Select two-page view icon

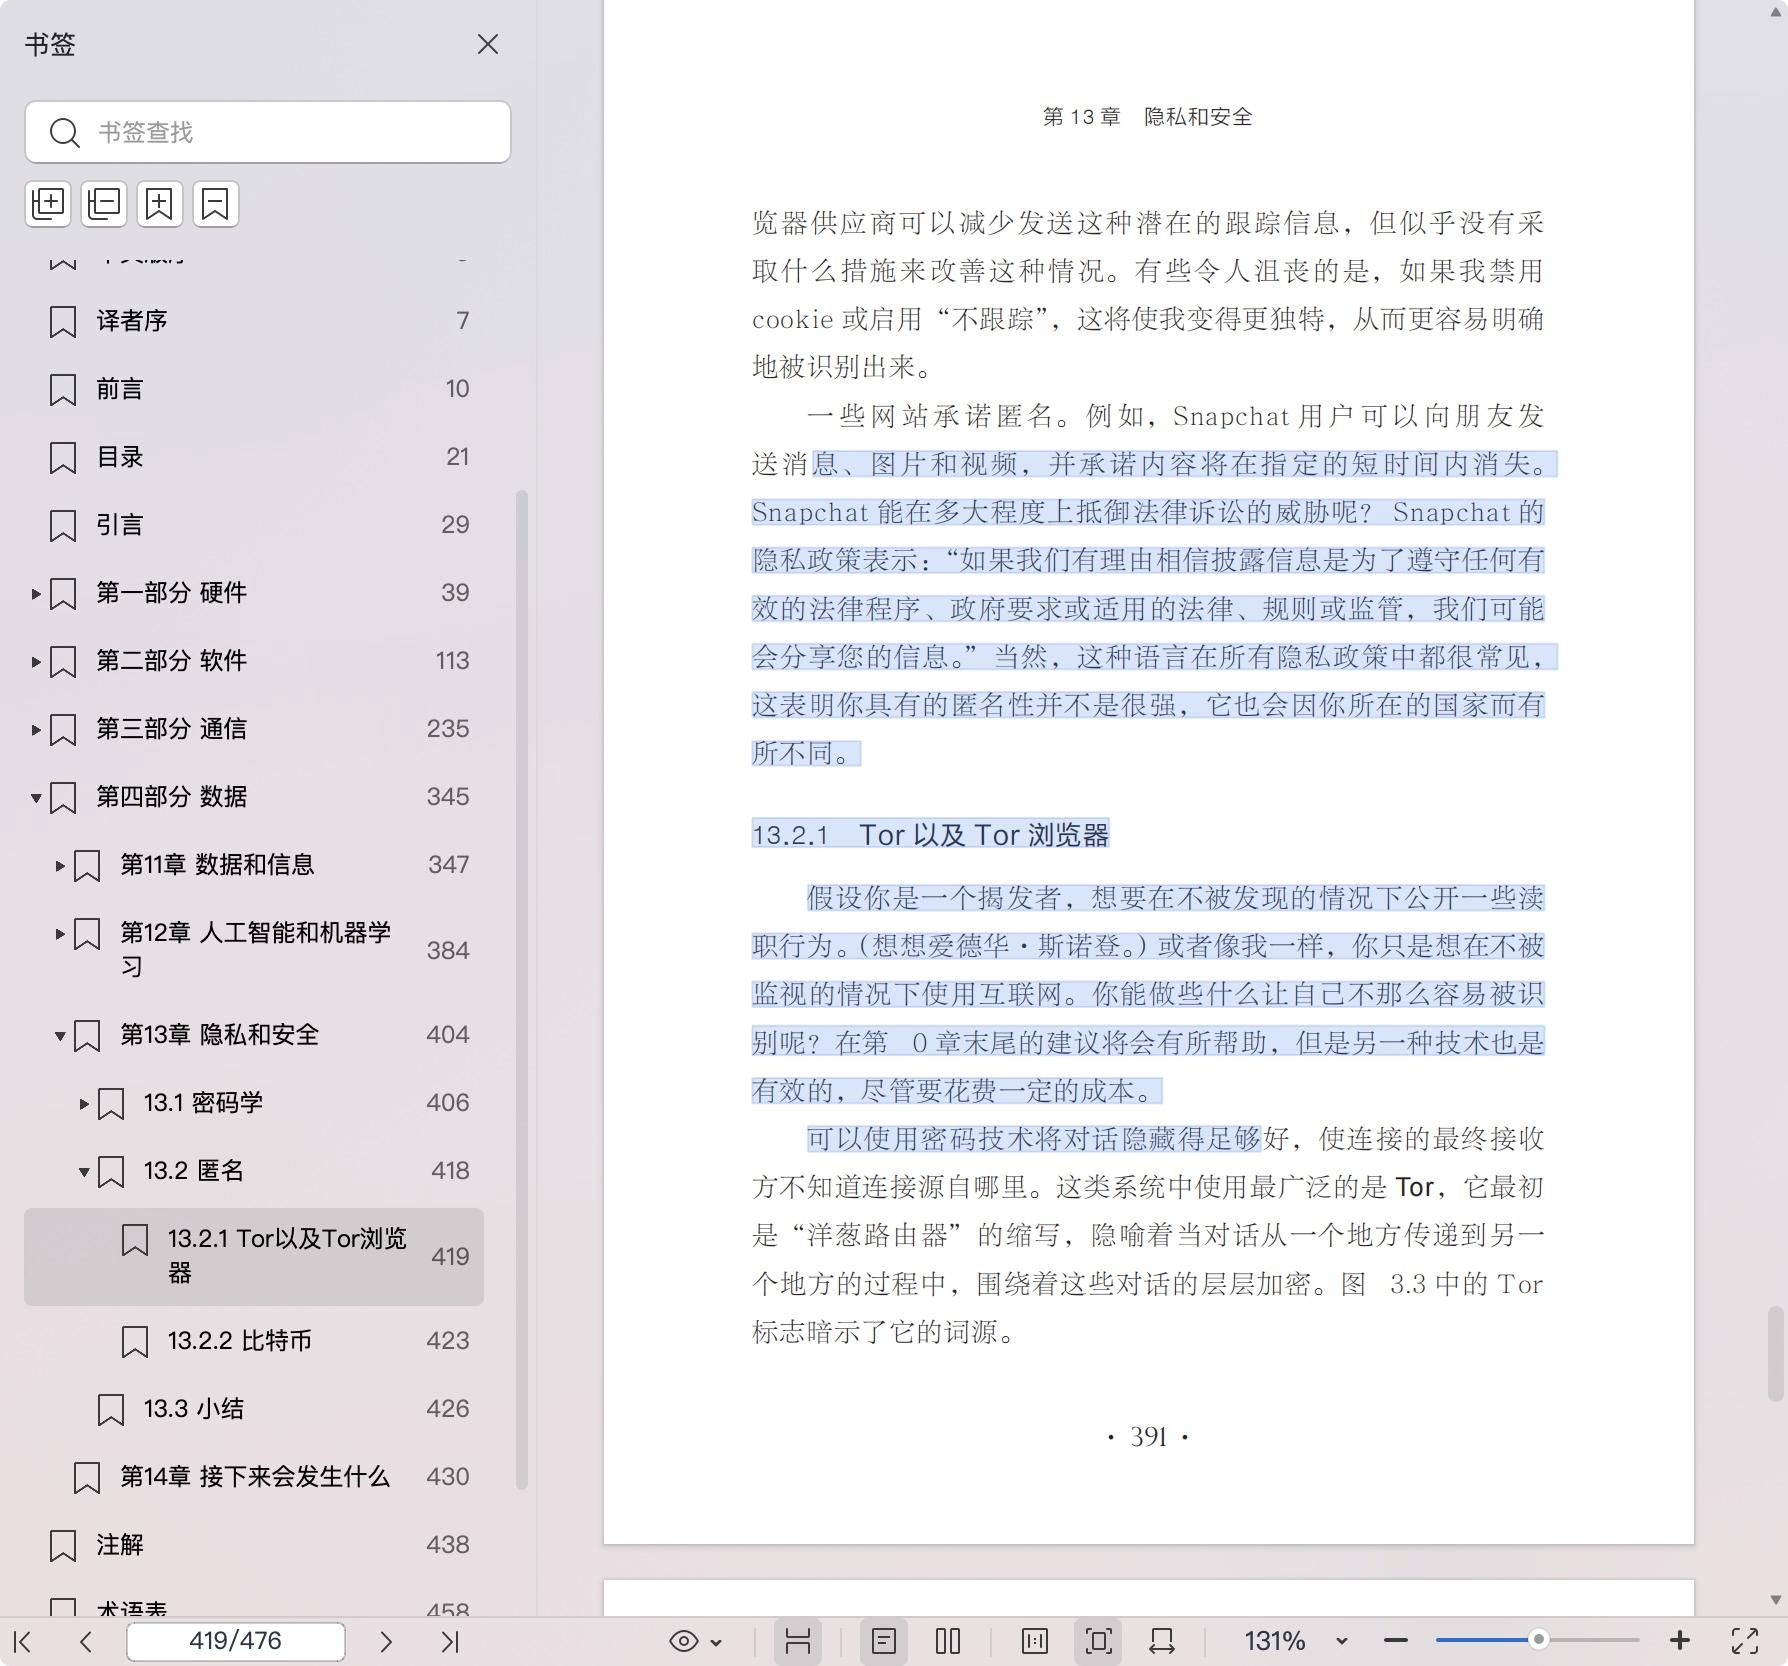coord(948,1641)
